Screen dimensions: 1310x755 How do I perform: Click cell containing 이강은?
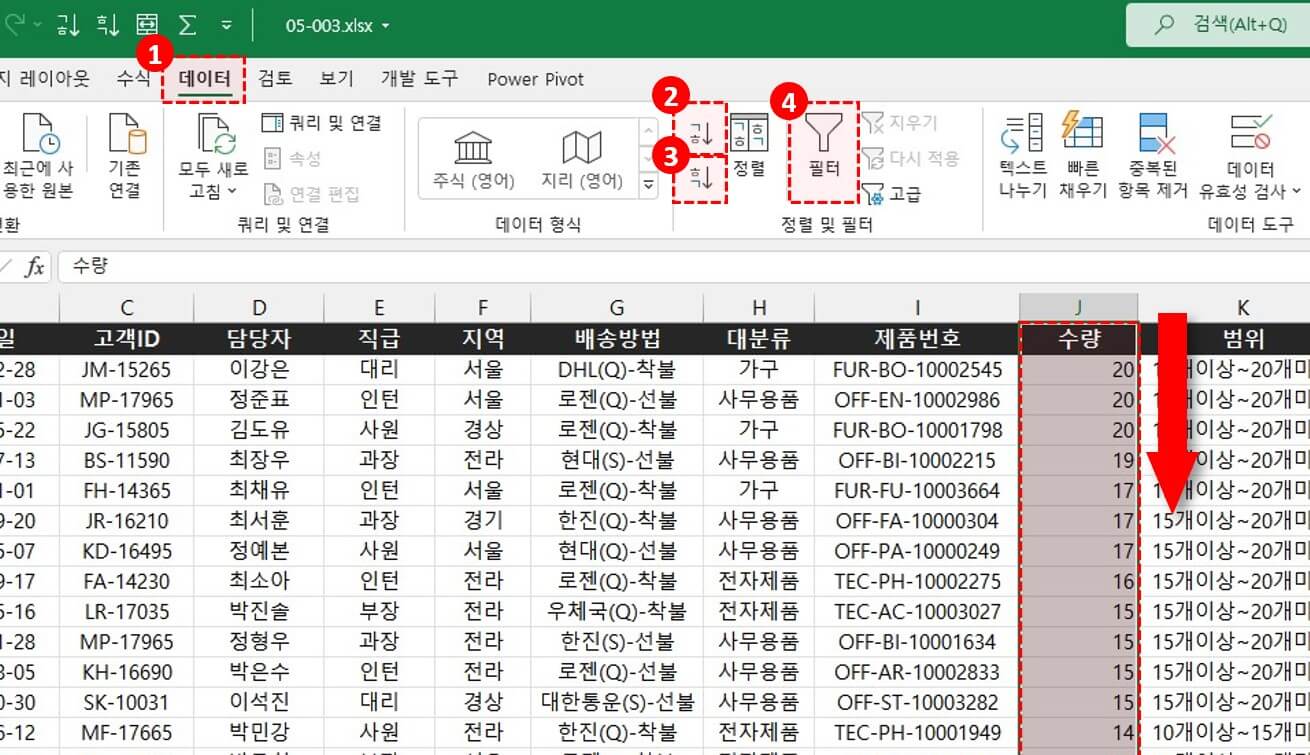pyautogui.click(x=259, y=370)
